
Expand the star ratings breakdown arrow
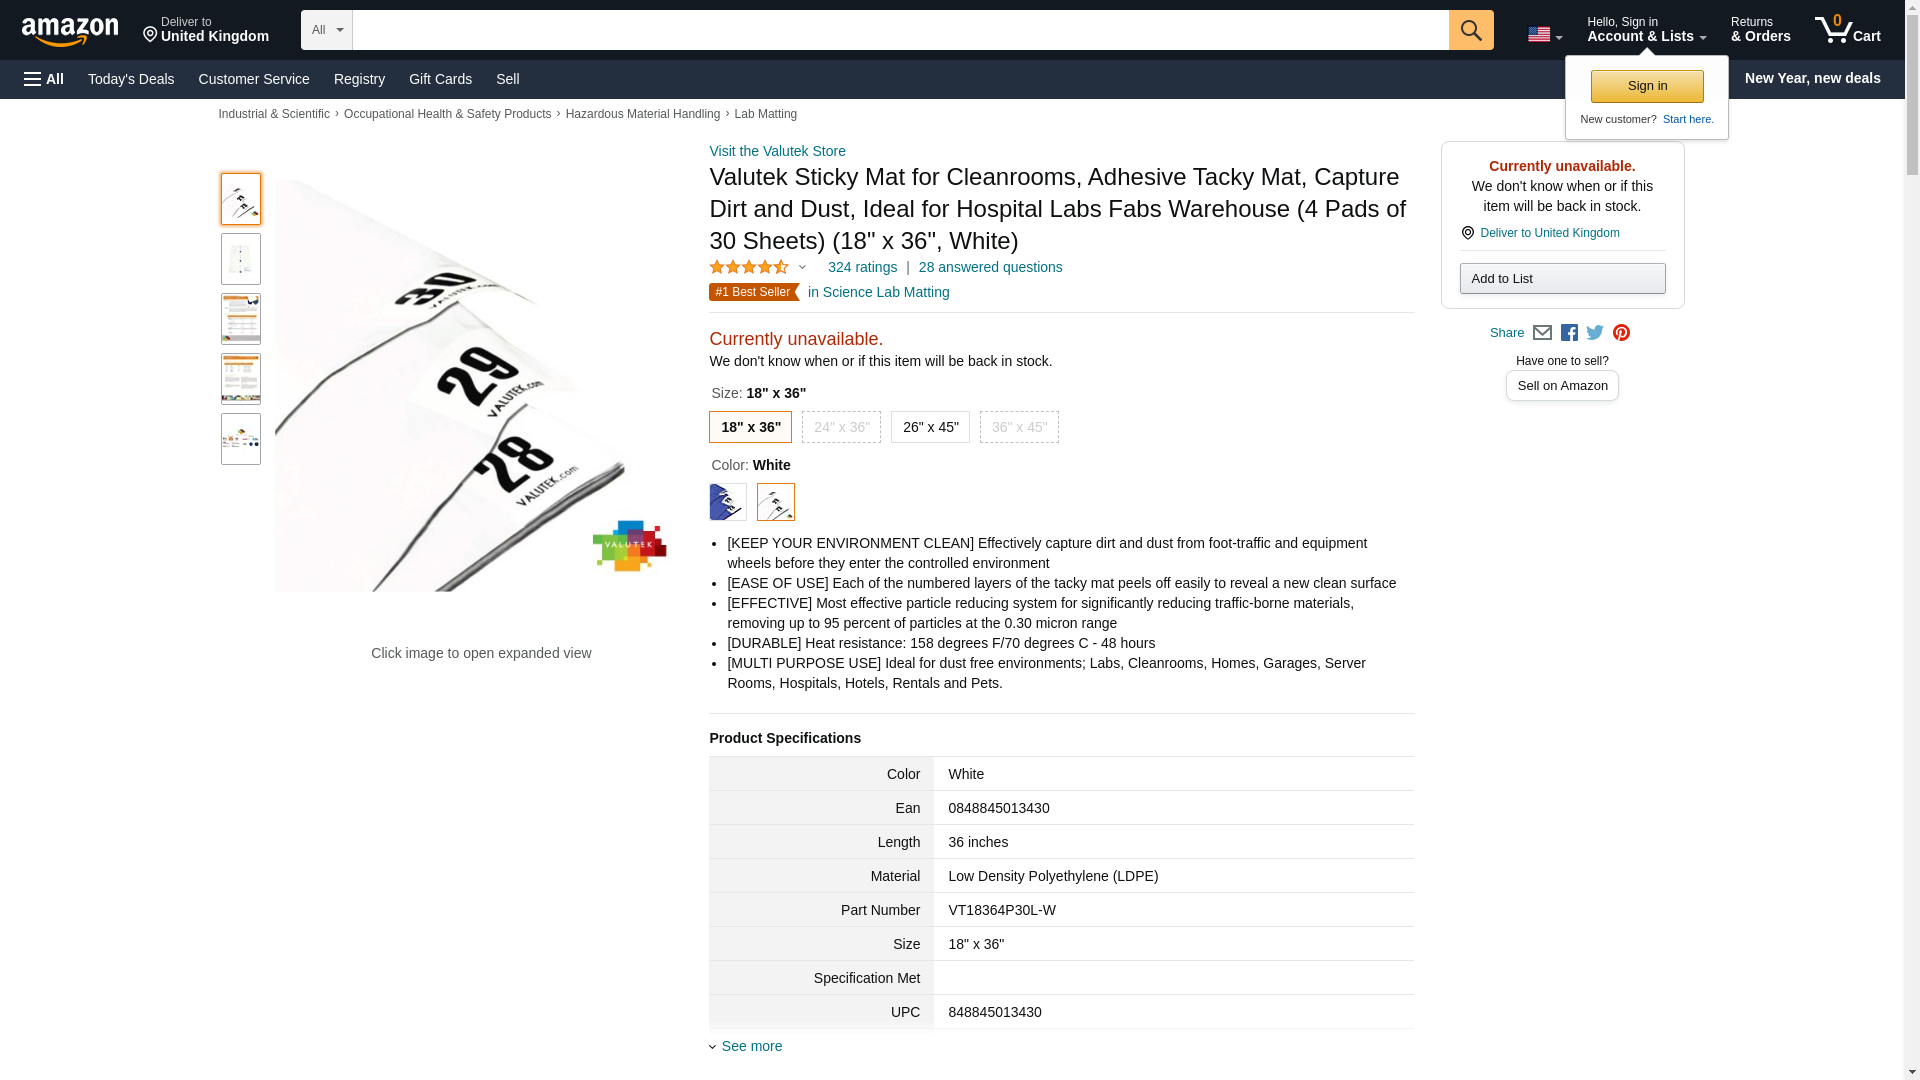[x=802, y=267]
